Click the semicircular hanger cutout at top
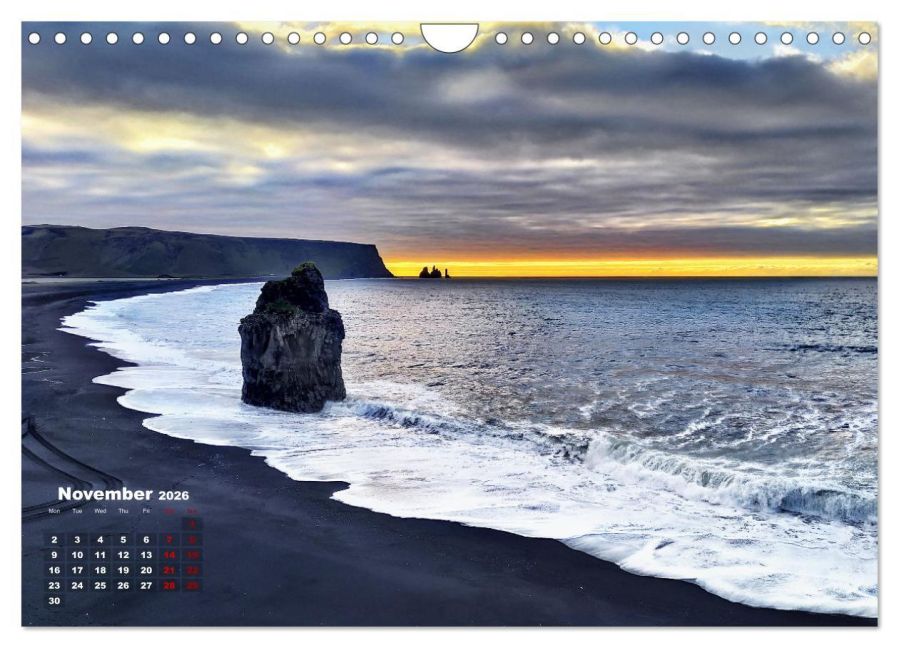Viewport: 899px width, 648px height. coord(450,37)
